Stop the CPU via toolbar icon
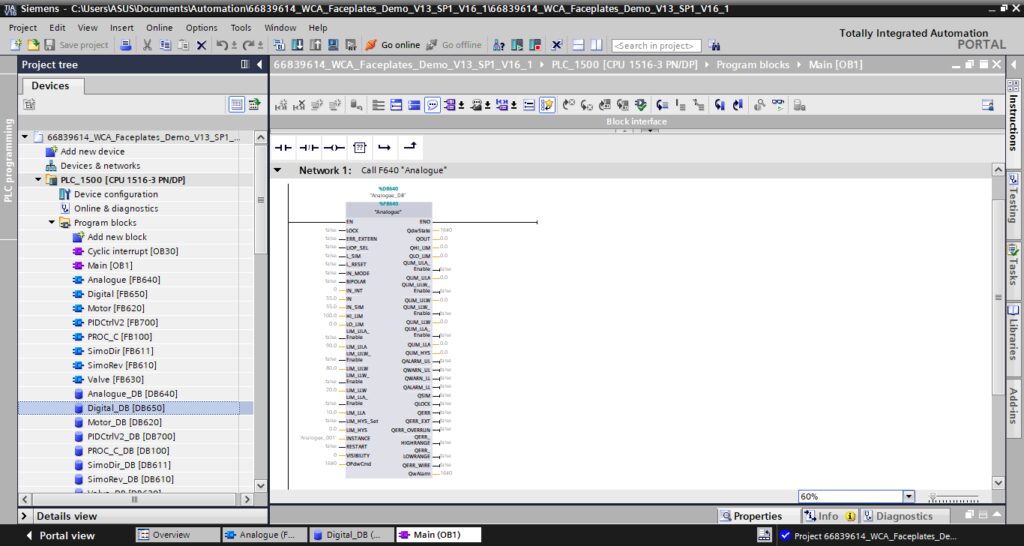This screenshot has width=1024, height=546. tap(535, 45)
